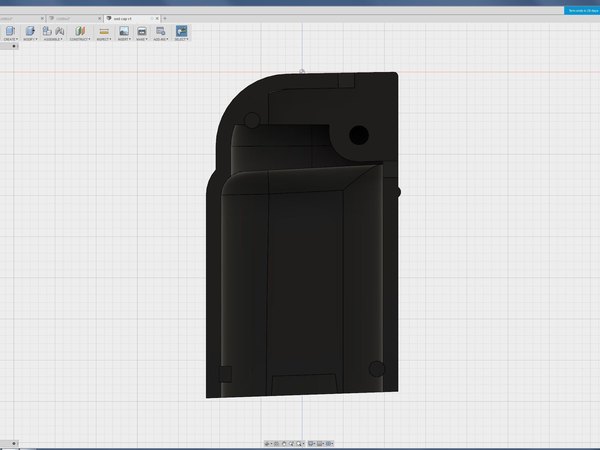Close the end cap document tab

(x=157, y=18)
